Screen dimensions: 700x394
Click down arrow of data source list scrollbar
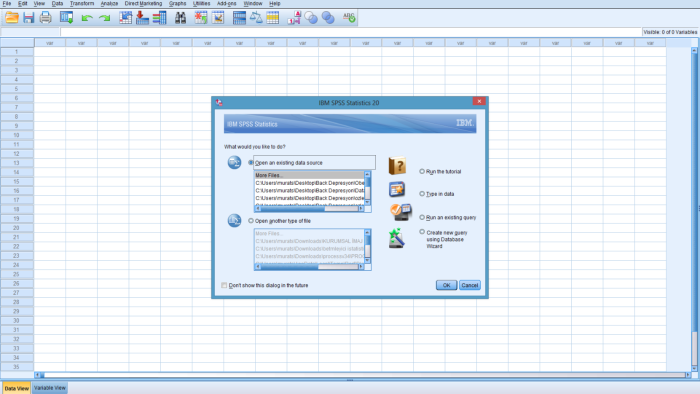[x=367, y=202]
